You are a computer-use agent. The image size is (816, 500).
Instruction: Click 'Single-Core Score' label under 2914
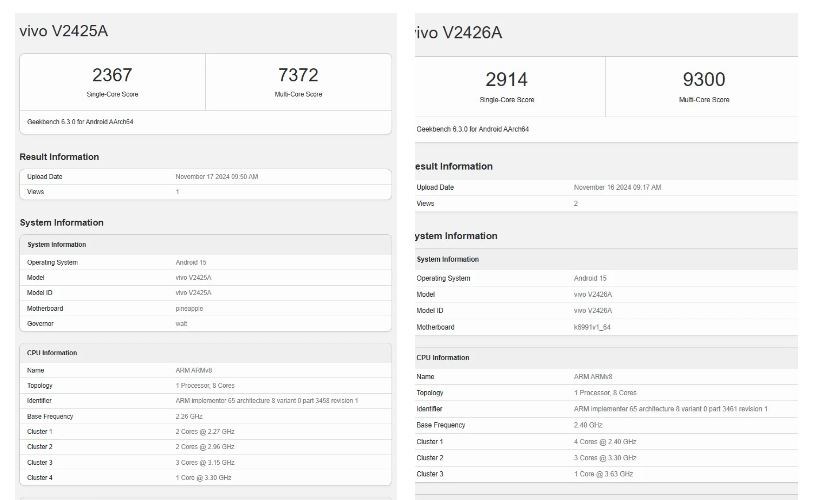[x=506, y=100]
